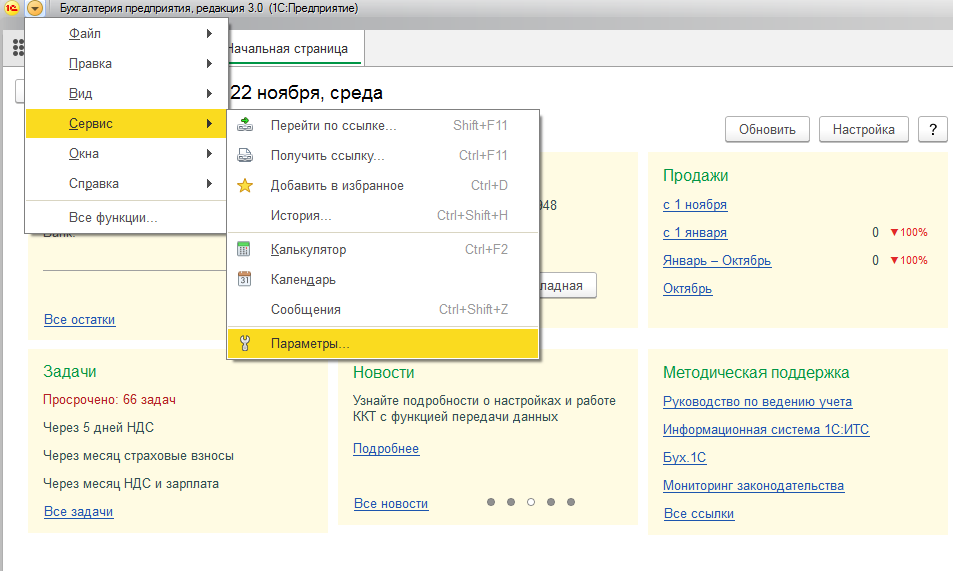
Task: Click the Методическая поддержка heading
Action: coord(756,373)
